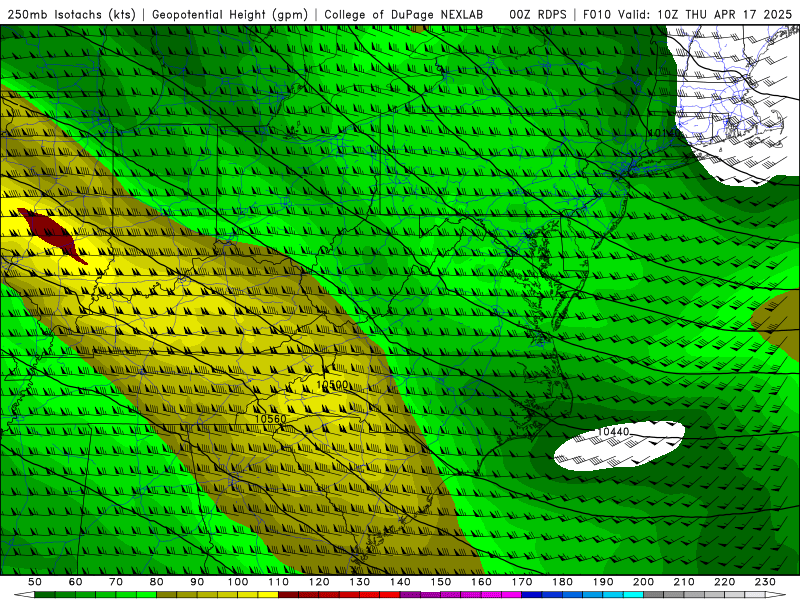Click the legend value 110

tap(279, 582)
